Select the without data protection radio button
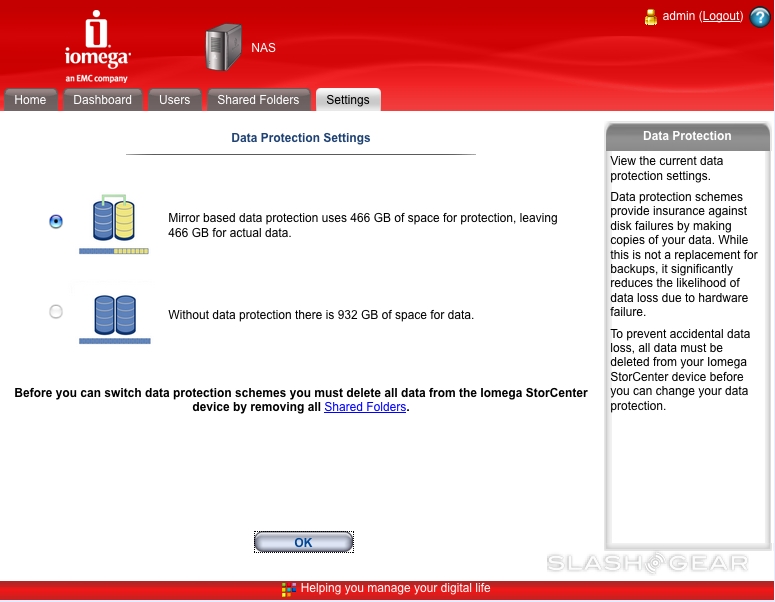The width and height of the screenshot is (775, 602). point(56,312)
